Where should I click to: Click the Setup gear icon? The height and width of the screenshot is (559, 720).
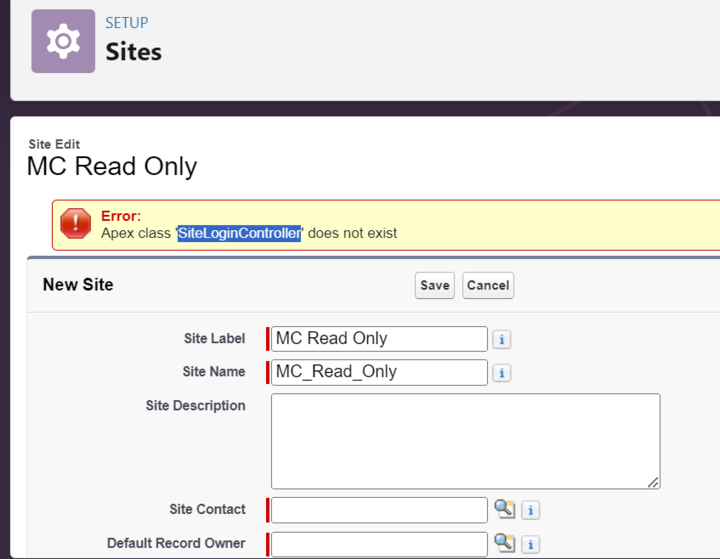[63, 41]
